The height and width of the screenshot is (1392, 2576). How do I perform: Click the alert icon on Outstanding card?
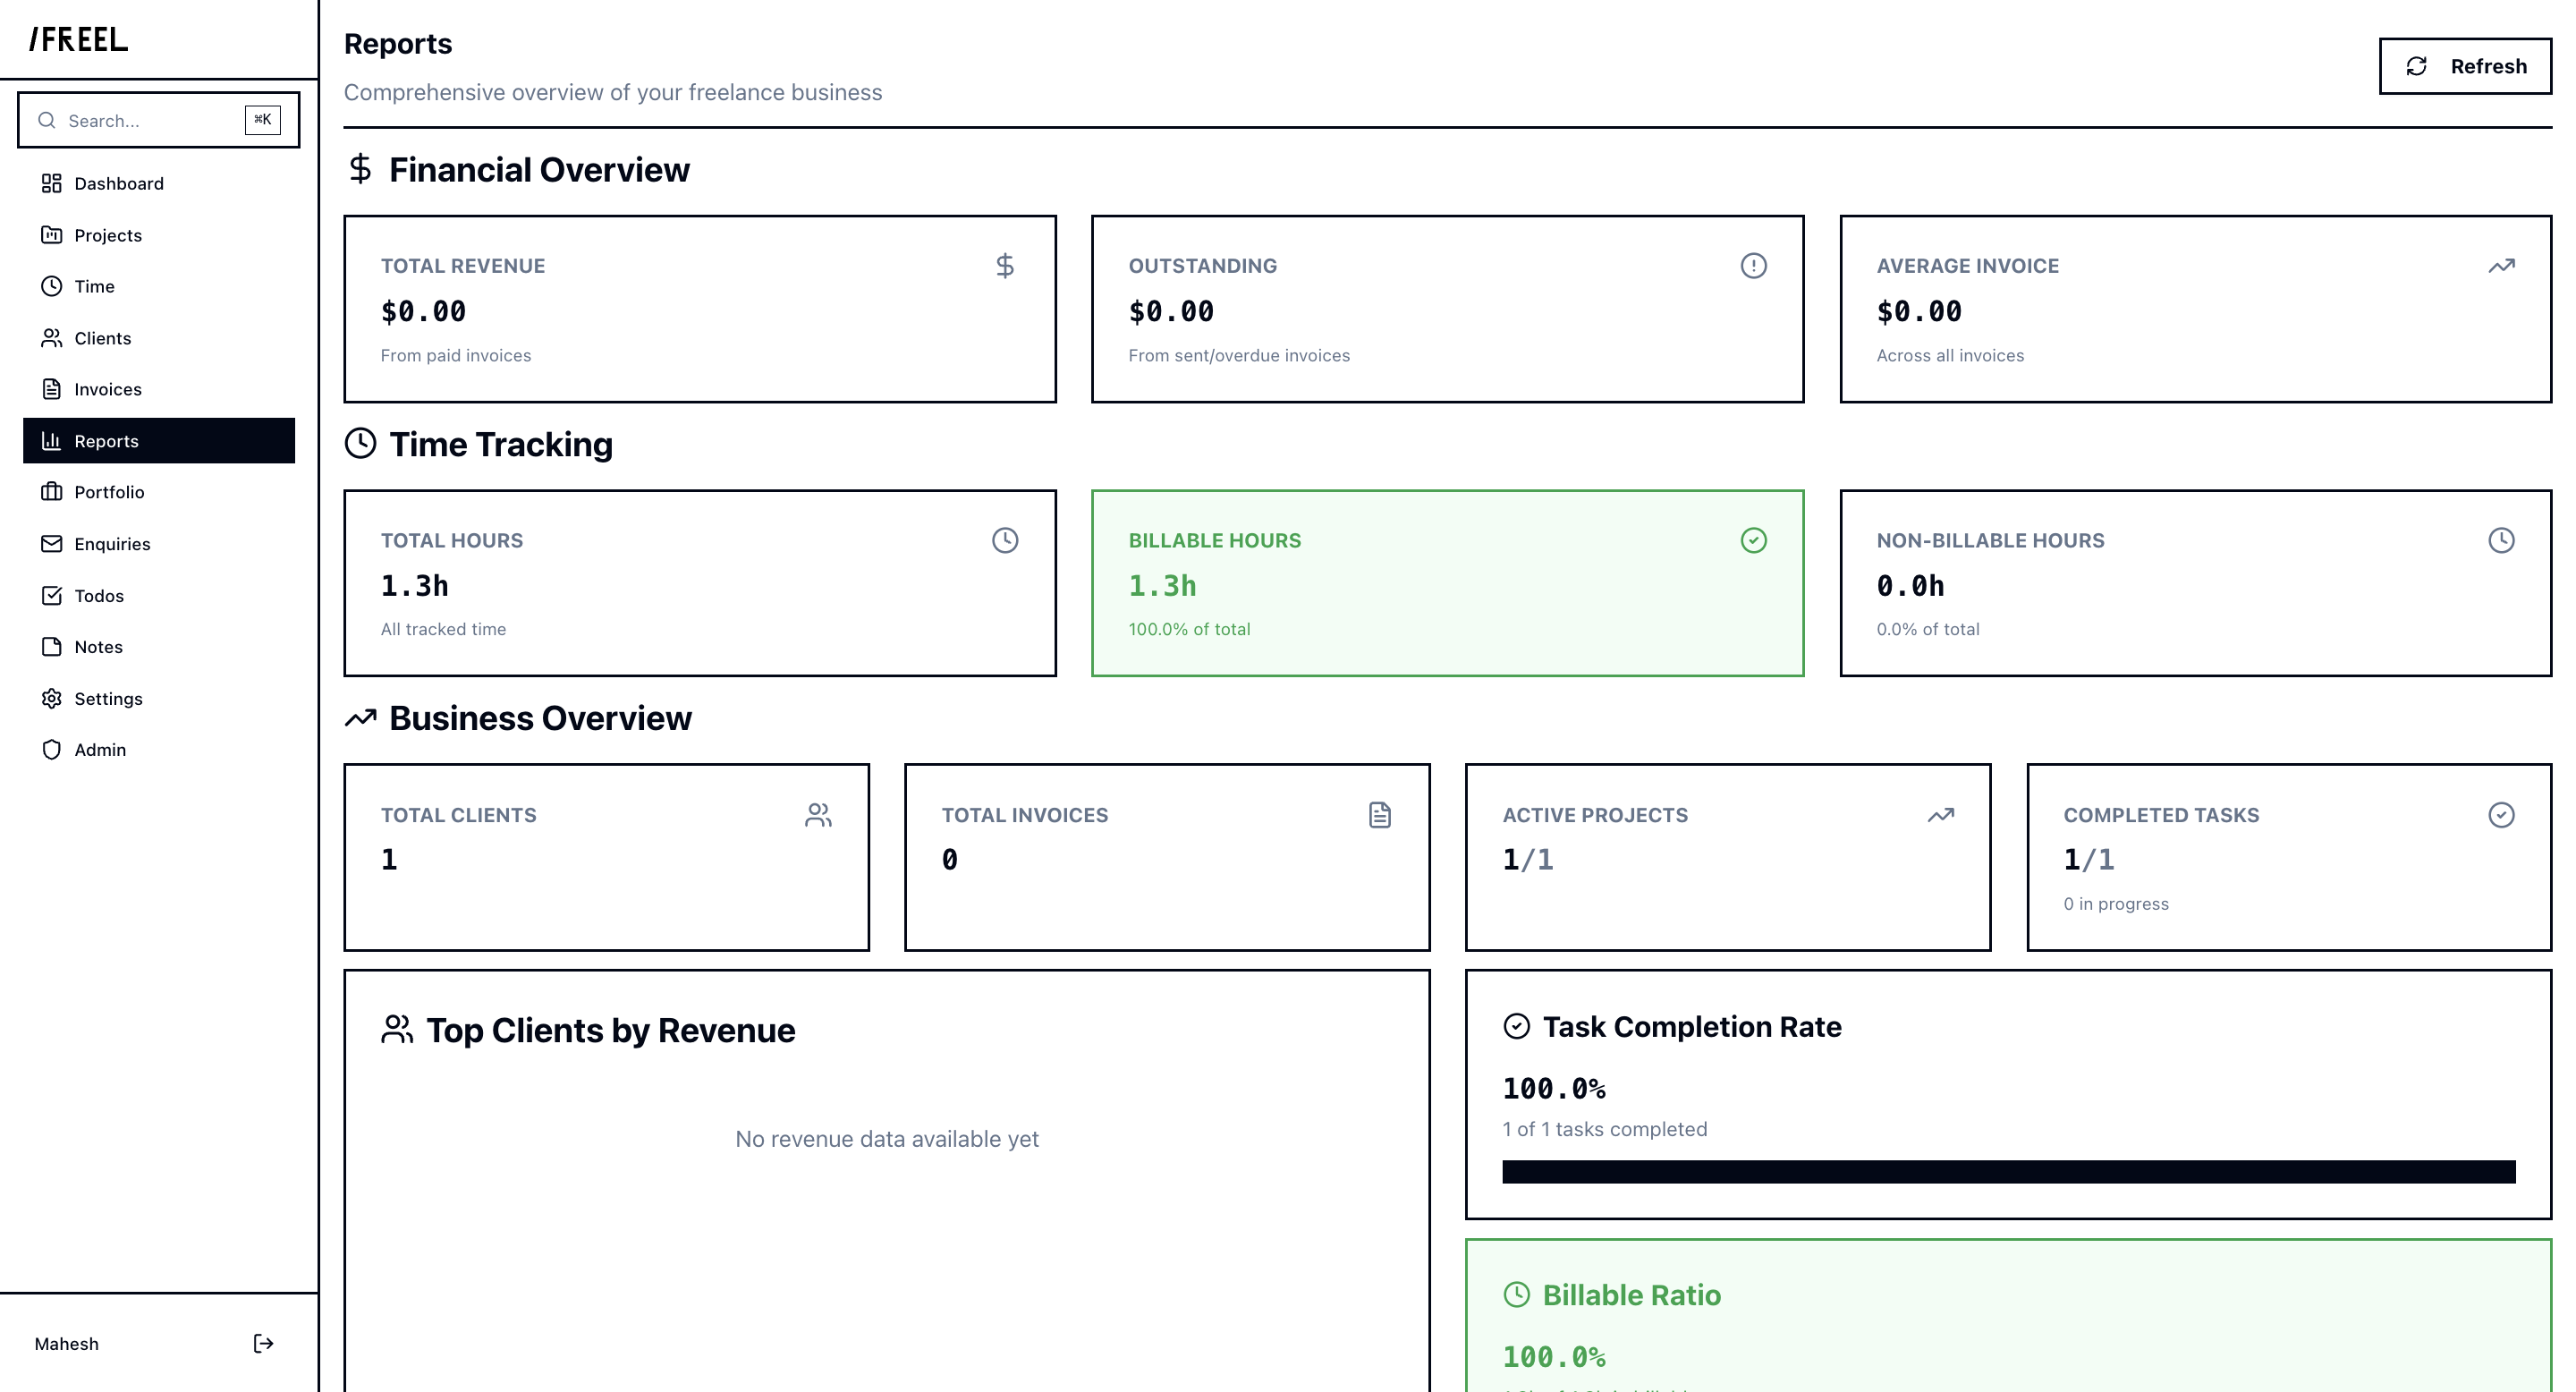pyautogui.click(x=1753, y=265)
